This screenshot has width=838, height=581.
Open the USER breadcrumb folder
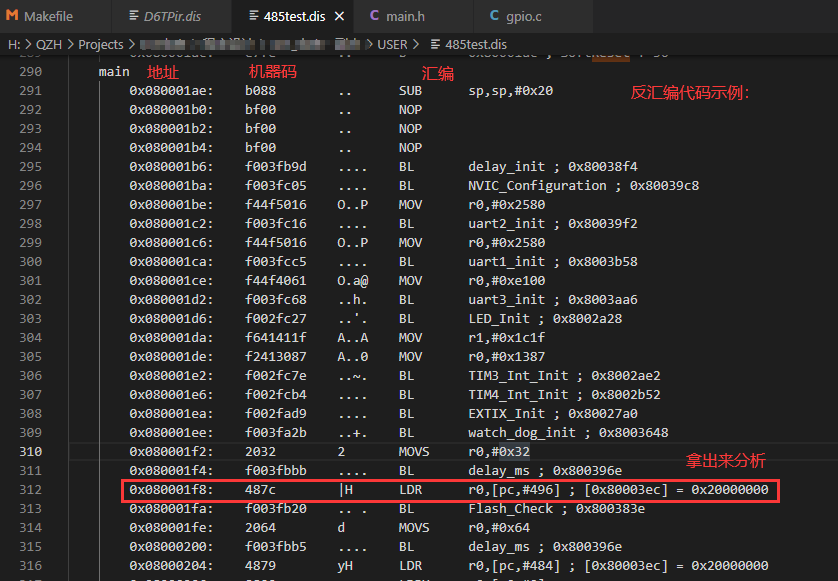392,44
